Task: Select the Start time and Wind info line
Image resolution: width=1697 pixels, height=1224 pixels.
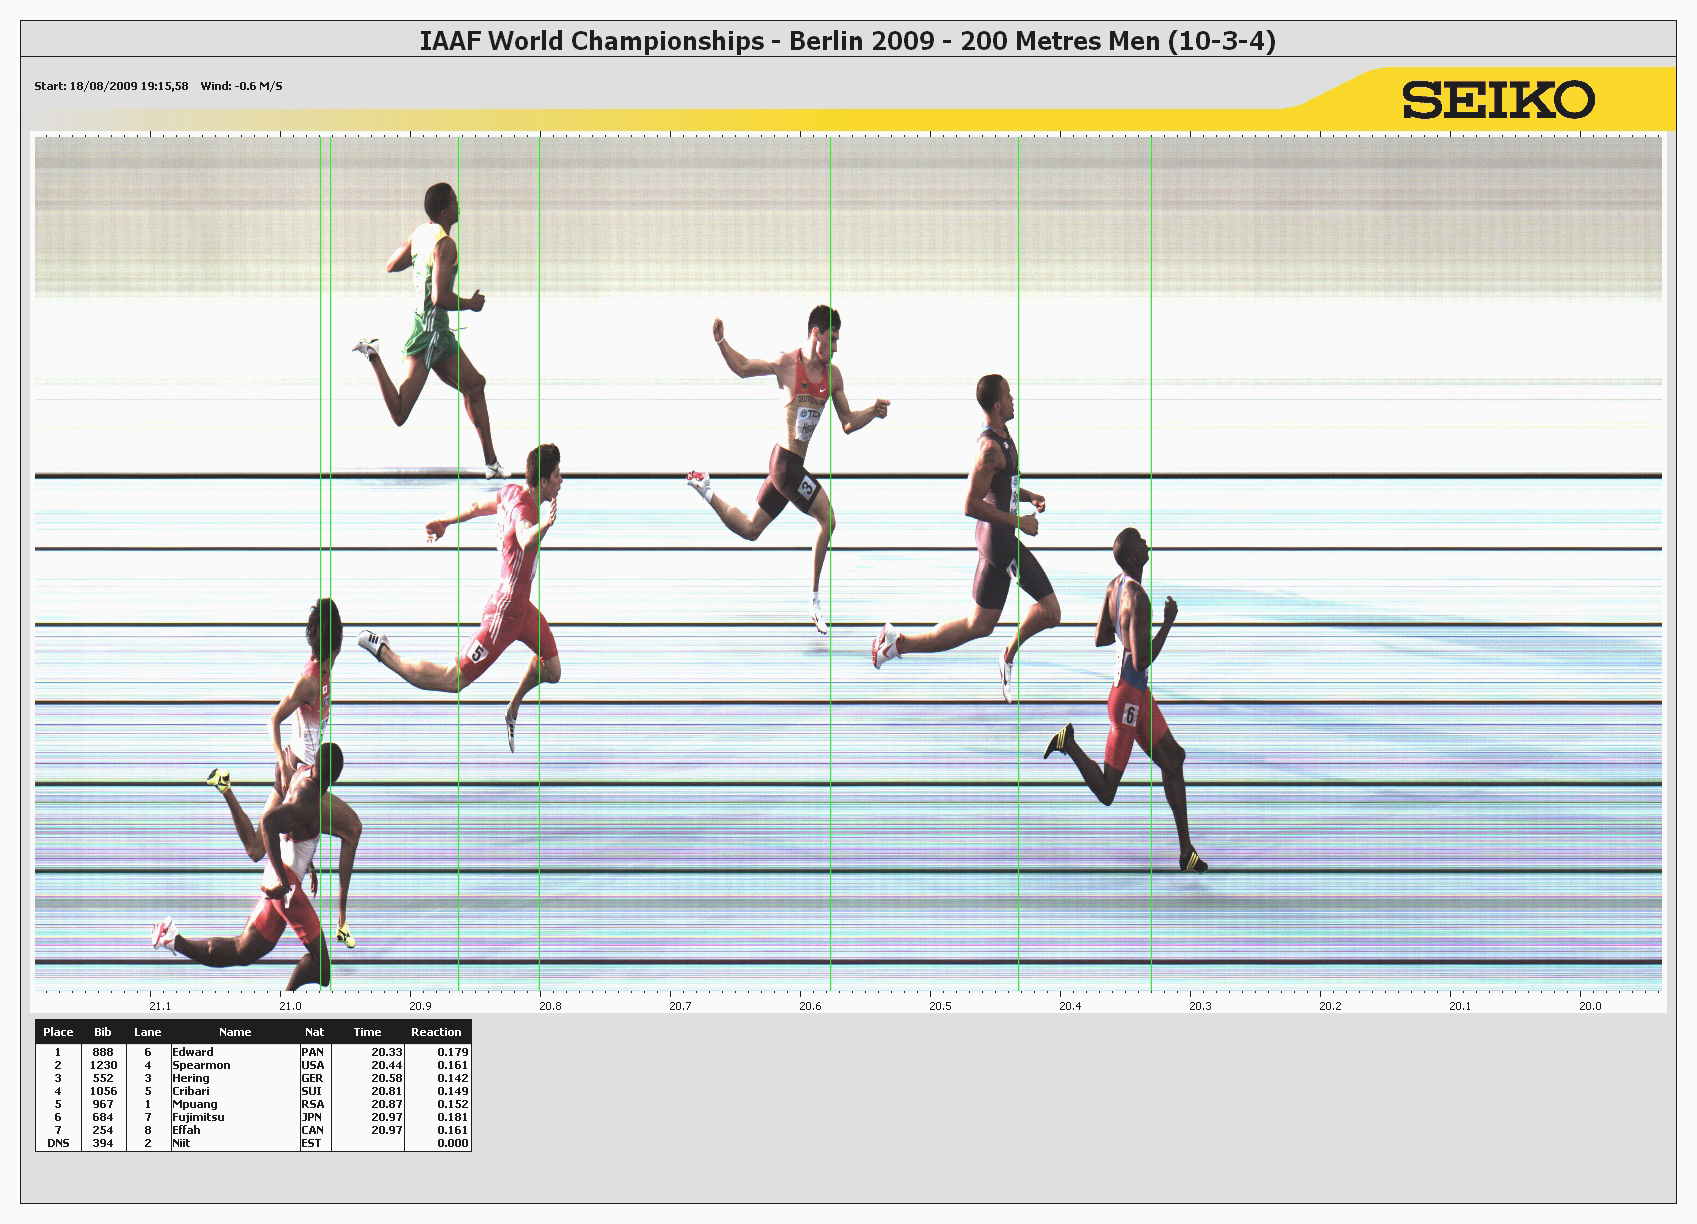Action: [158, 86]
